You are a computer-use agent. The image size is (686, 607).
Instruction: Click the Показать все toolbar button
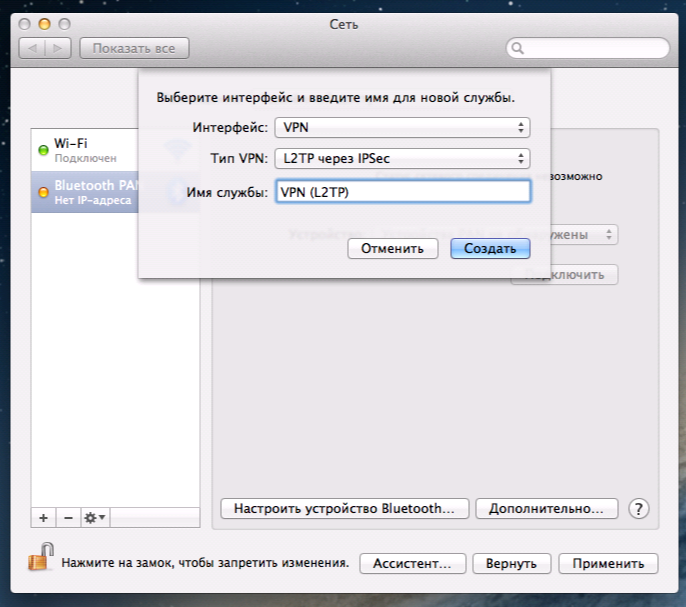[134, 48]
